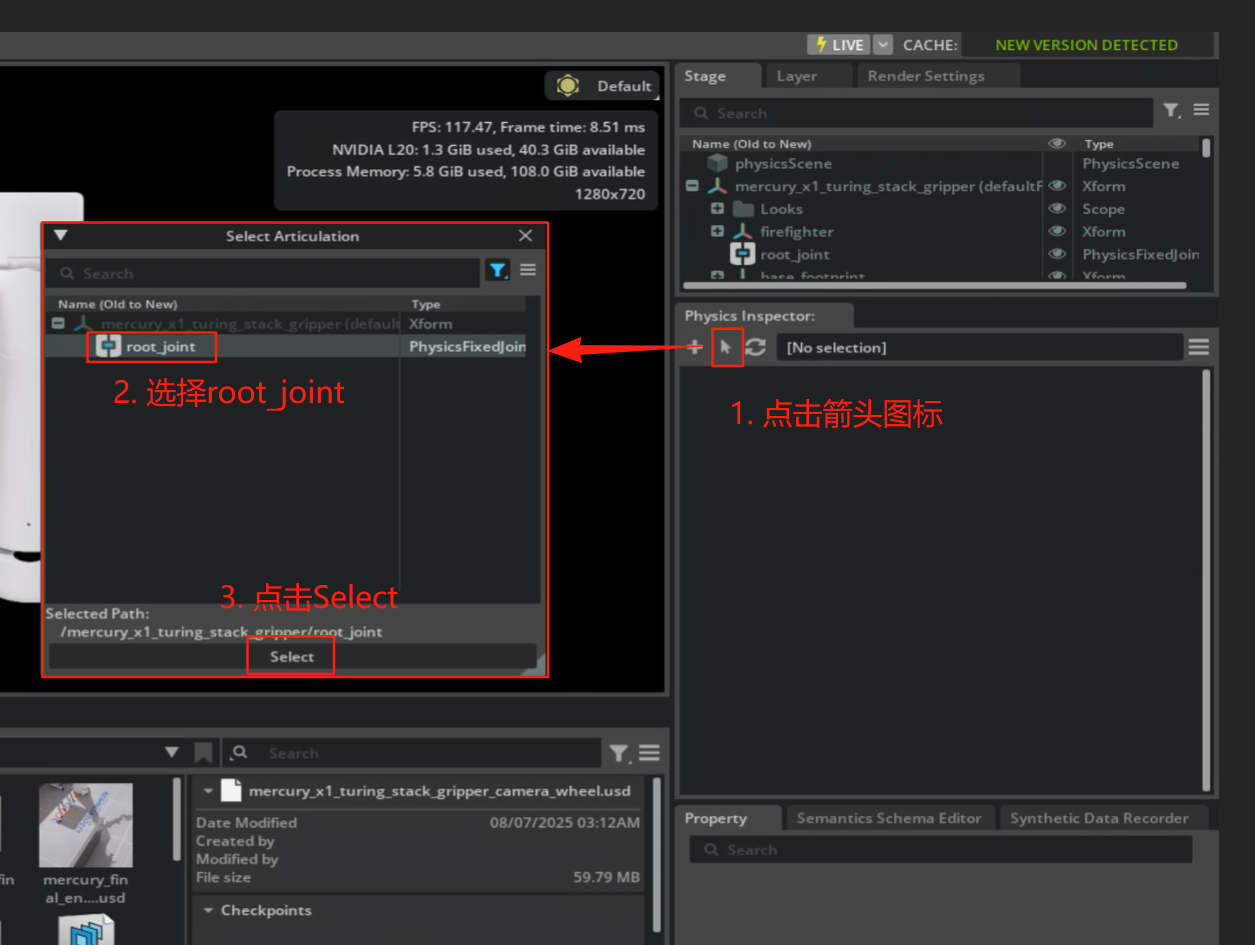The width and height of the screenshot is (1255, 945).
Task: Select the root_joint row text in Stage panel
Action: pos(794,255)
